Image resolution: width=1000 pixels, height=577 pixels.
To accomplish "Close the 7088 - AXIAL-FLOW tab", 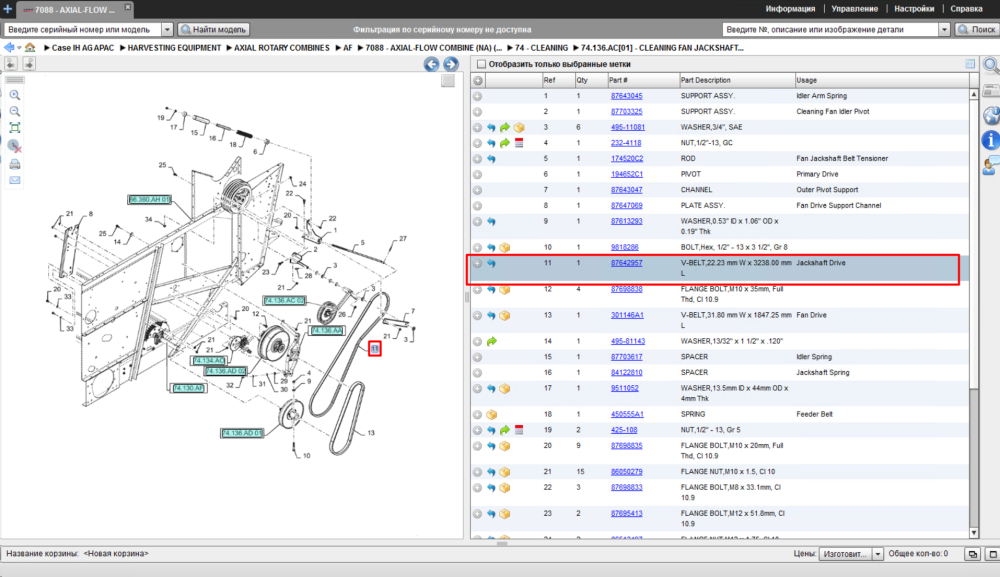I will [128, 7].
